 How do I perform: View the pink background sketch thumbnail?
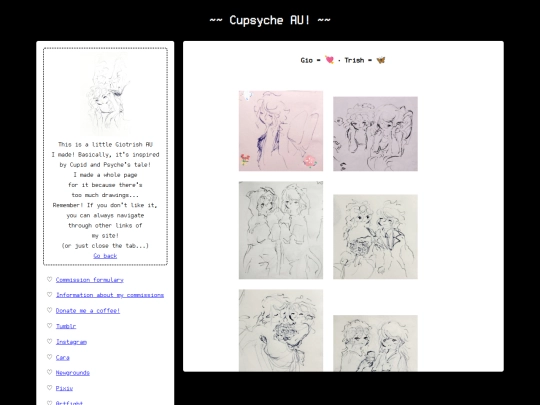point(281,131)
